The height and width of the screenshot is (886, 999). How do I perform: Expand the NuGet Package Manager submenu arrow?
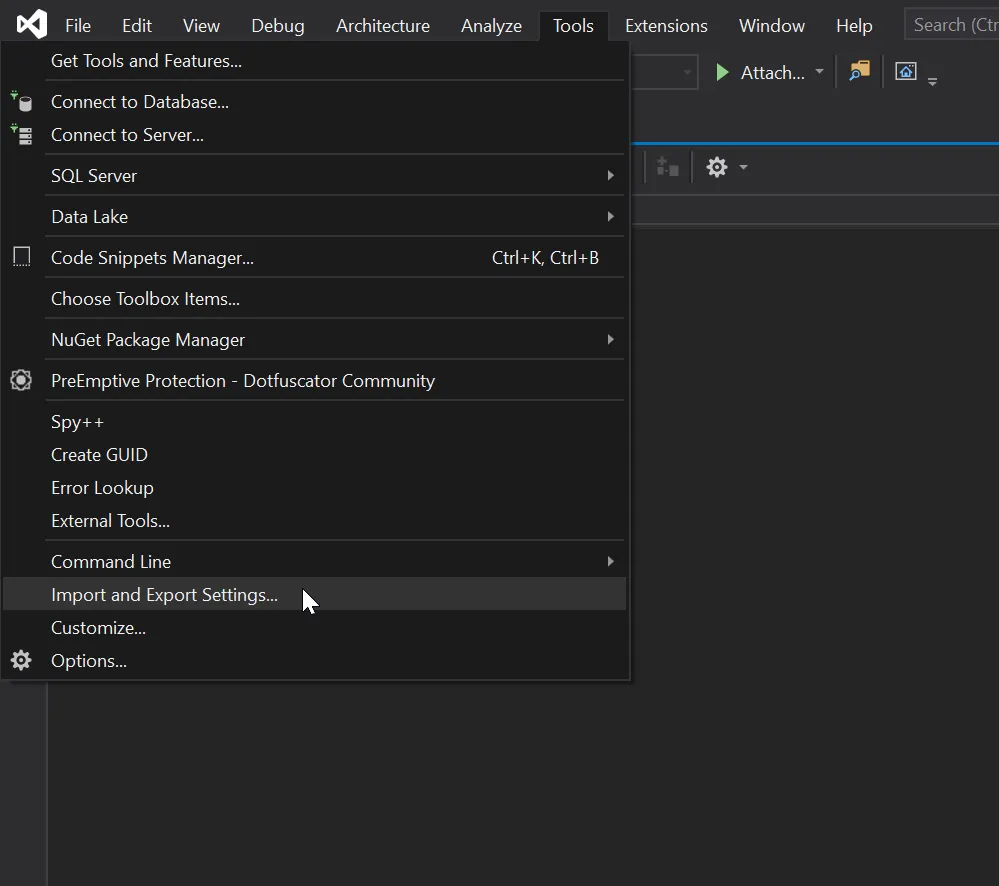point(610,340)
